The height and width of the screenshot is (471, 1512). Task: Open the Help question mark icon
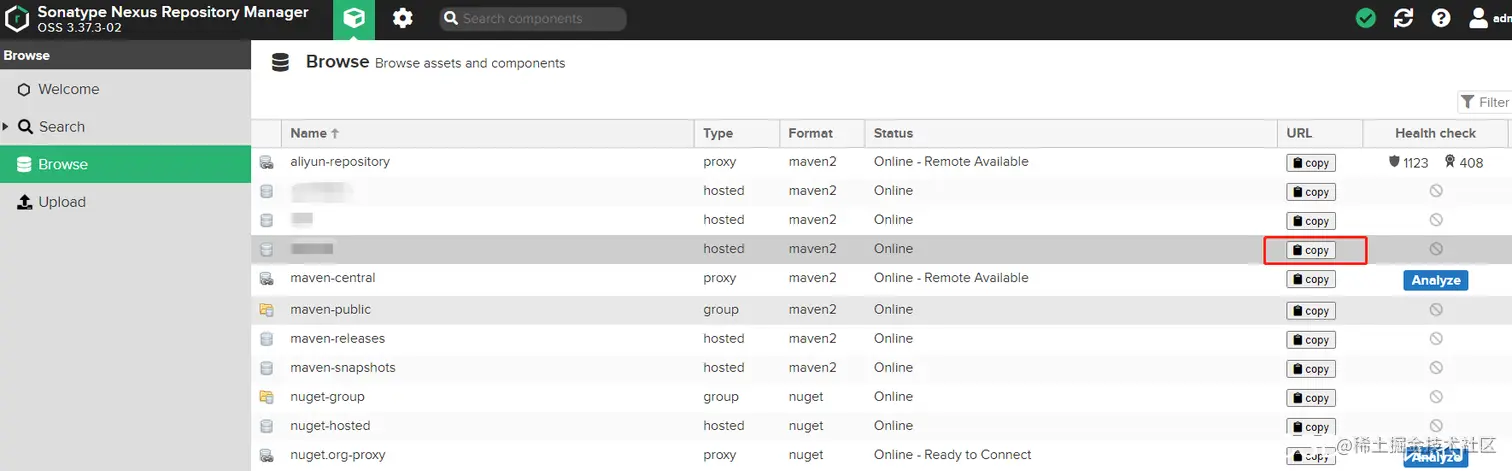click(x=1441, y=18)
